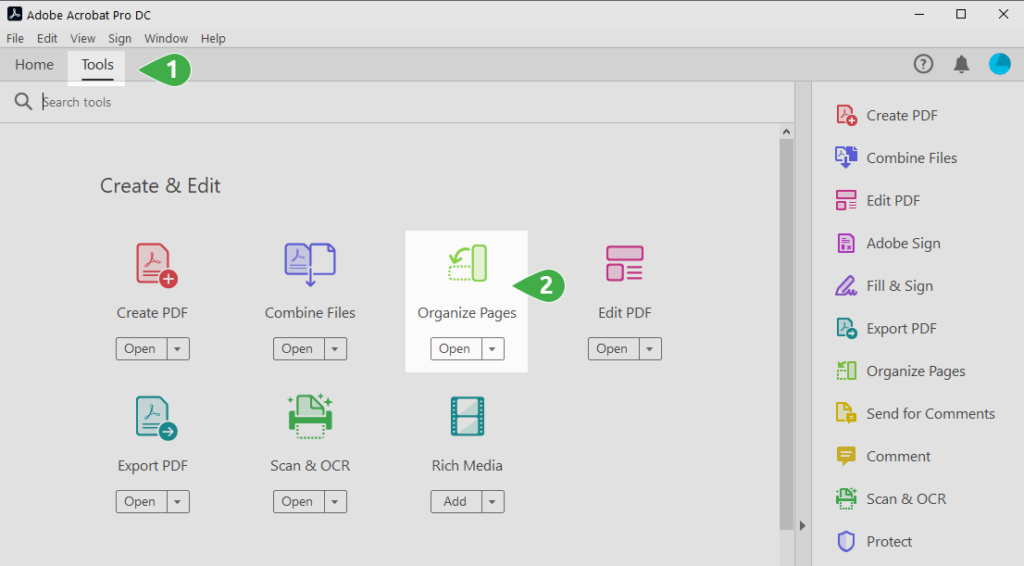This screenshot has width=1024, height=566.
Task: Expand the Create PDF Open dropdown arrow
Action: pos(178,349)
